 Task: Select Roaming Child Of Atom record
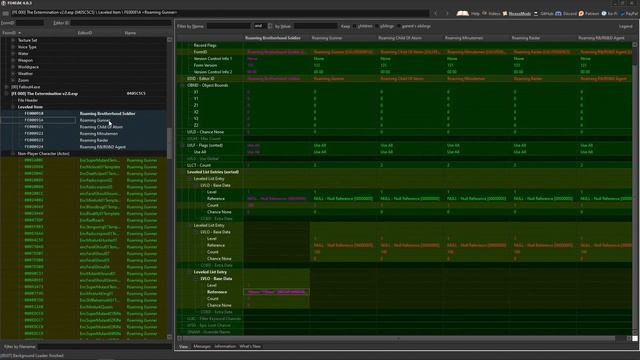click(83, 127)
